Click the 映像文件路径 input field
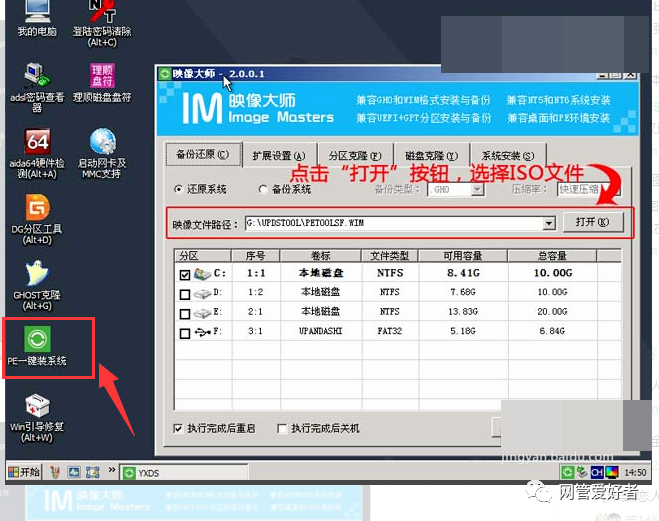The height and width of the screenshot is (521, 659). tap(394, 223)
